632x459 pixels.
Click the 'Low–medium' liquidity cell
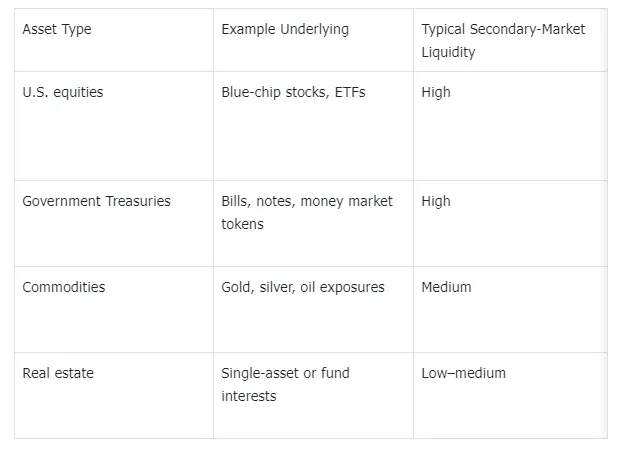point(463,373)
